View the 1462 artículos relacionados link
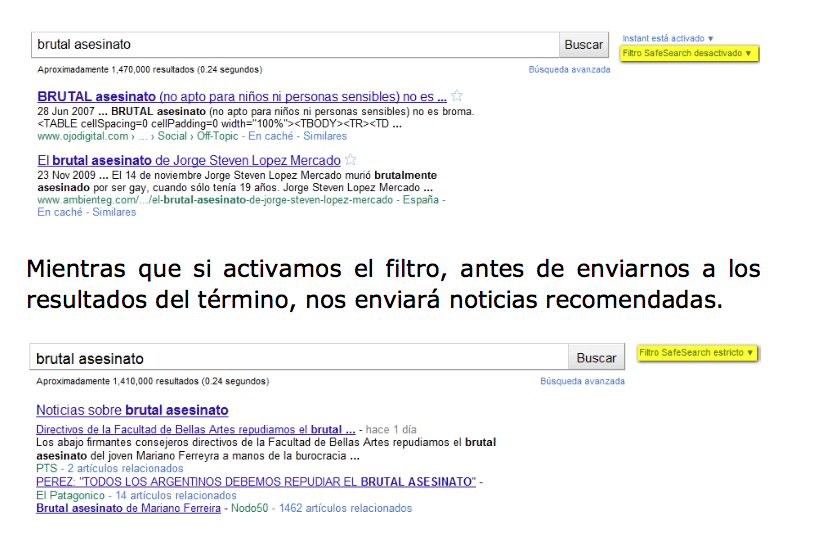Screen dimensions: 818x536 pyautogui.click(x=347, y=508)
